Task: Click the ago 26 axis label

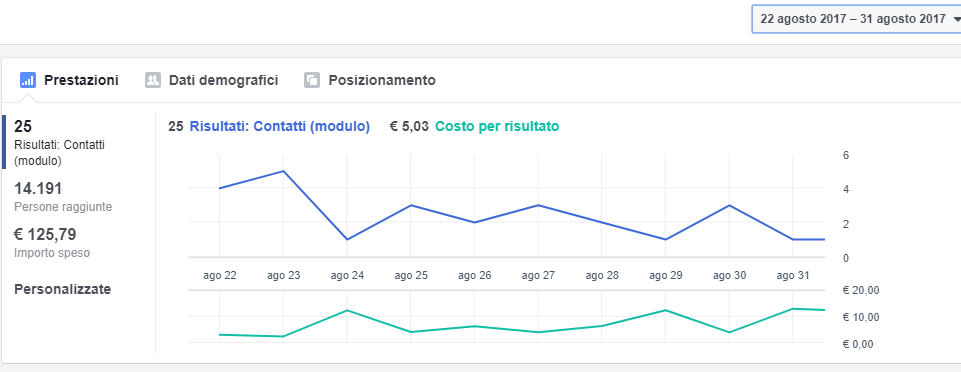Action: click(x=475, y=276)
